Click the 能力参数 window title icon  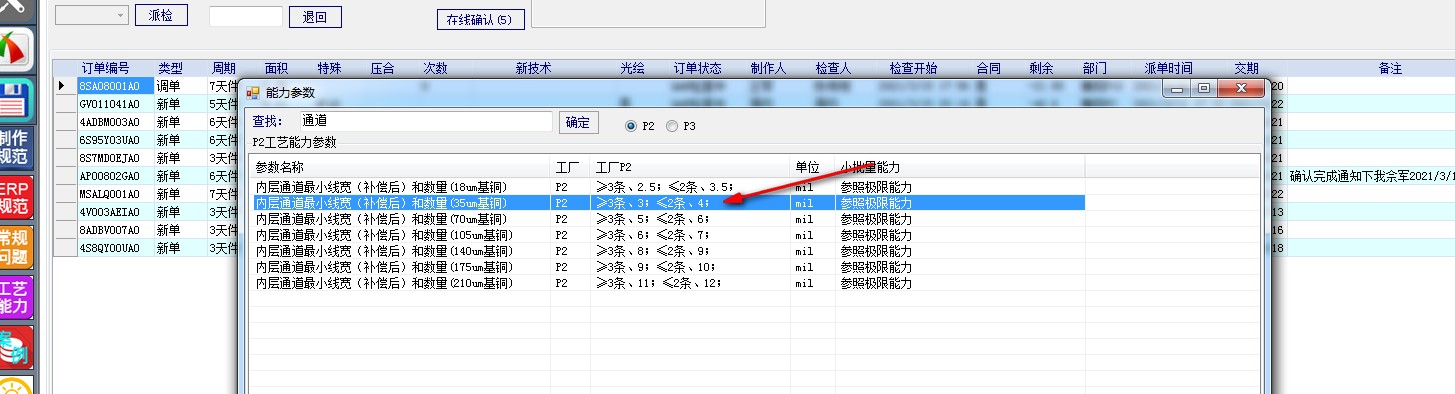252,92
